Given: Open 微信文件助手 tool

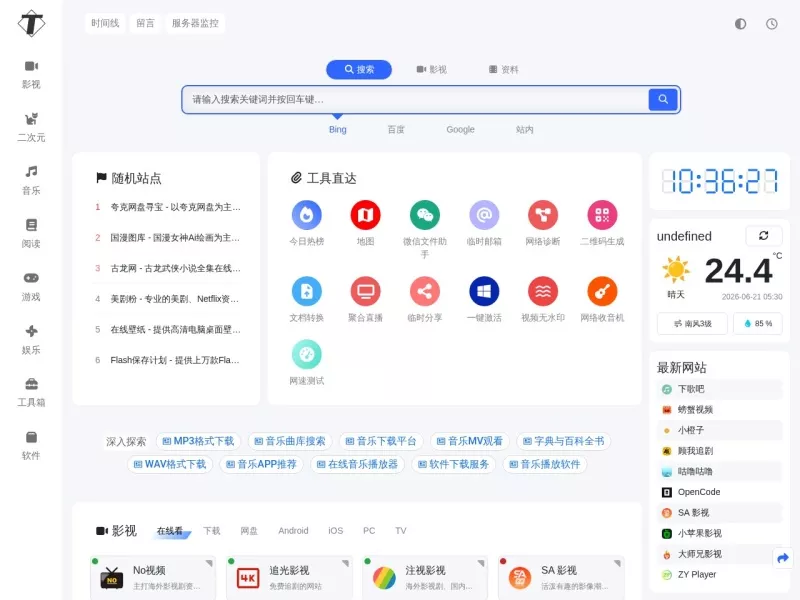Looking at the screenshot, I should (424, 230).
